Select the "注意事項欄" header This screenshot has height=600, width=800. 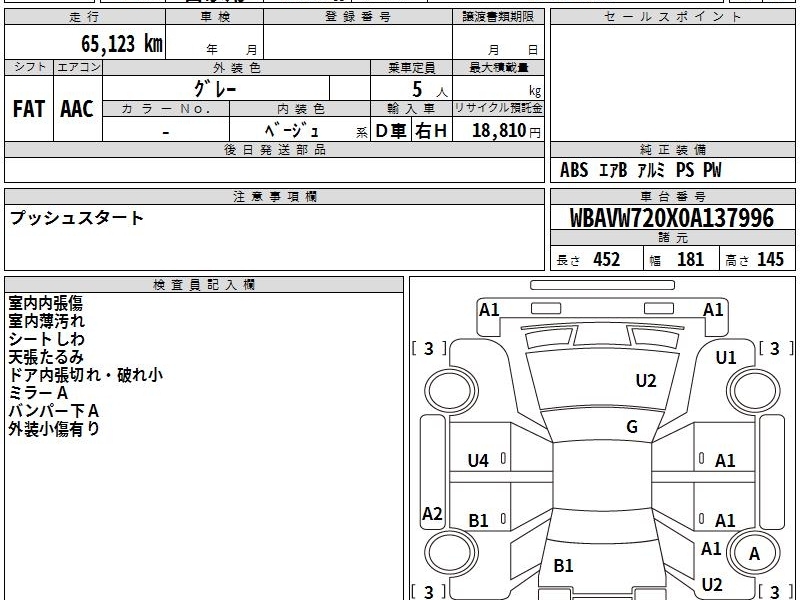(274, 196)
